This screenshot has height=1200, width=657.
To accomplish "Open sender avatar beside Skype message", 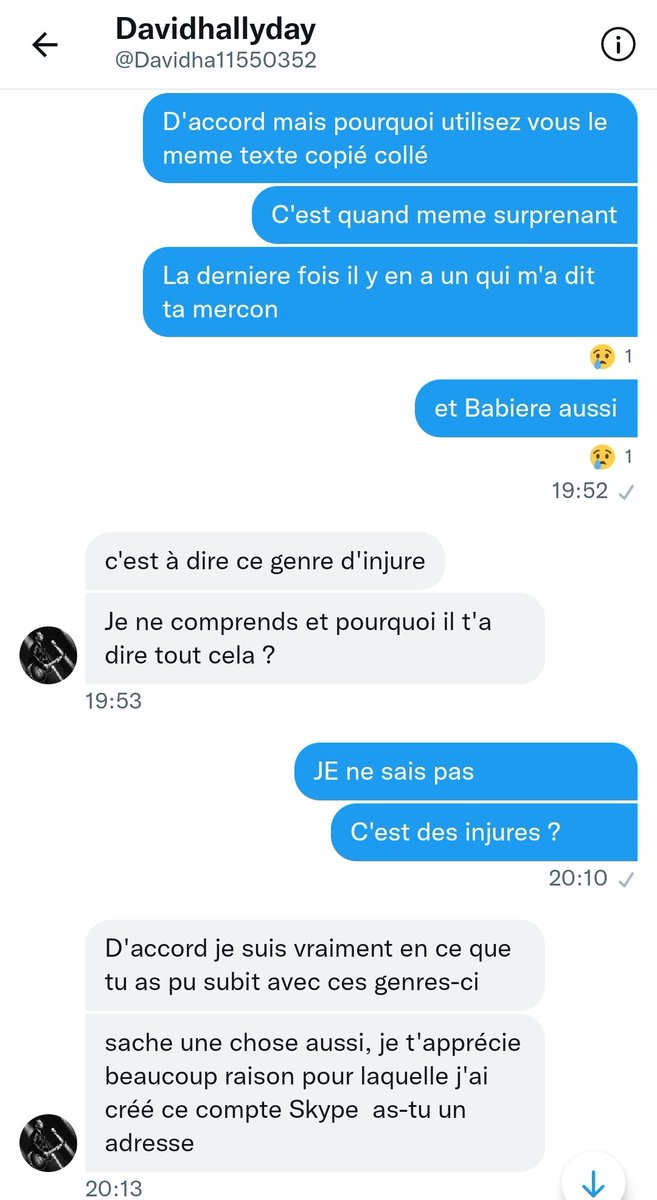I will pyautogui.click(x=48, y=1142).
